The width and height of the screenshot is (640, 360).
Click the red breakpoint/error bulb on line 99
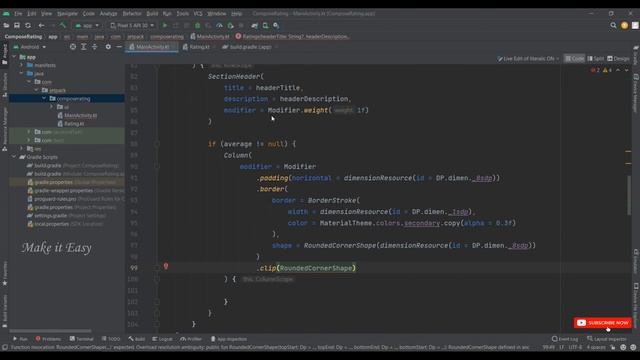coord(166,267)
